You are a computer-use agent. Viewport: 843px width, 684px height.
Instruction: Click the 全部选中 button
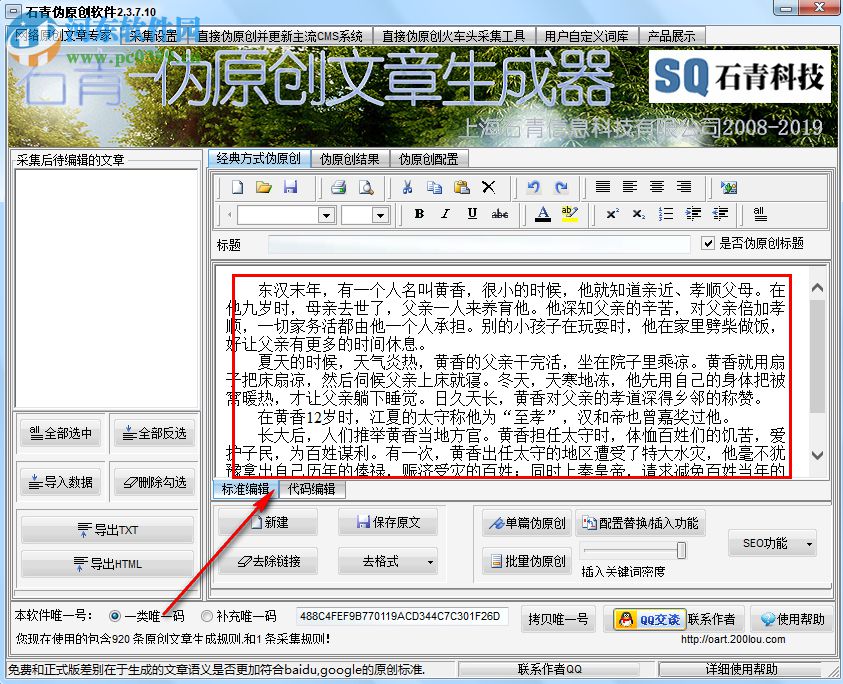click(x=60, y=433)
